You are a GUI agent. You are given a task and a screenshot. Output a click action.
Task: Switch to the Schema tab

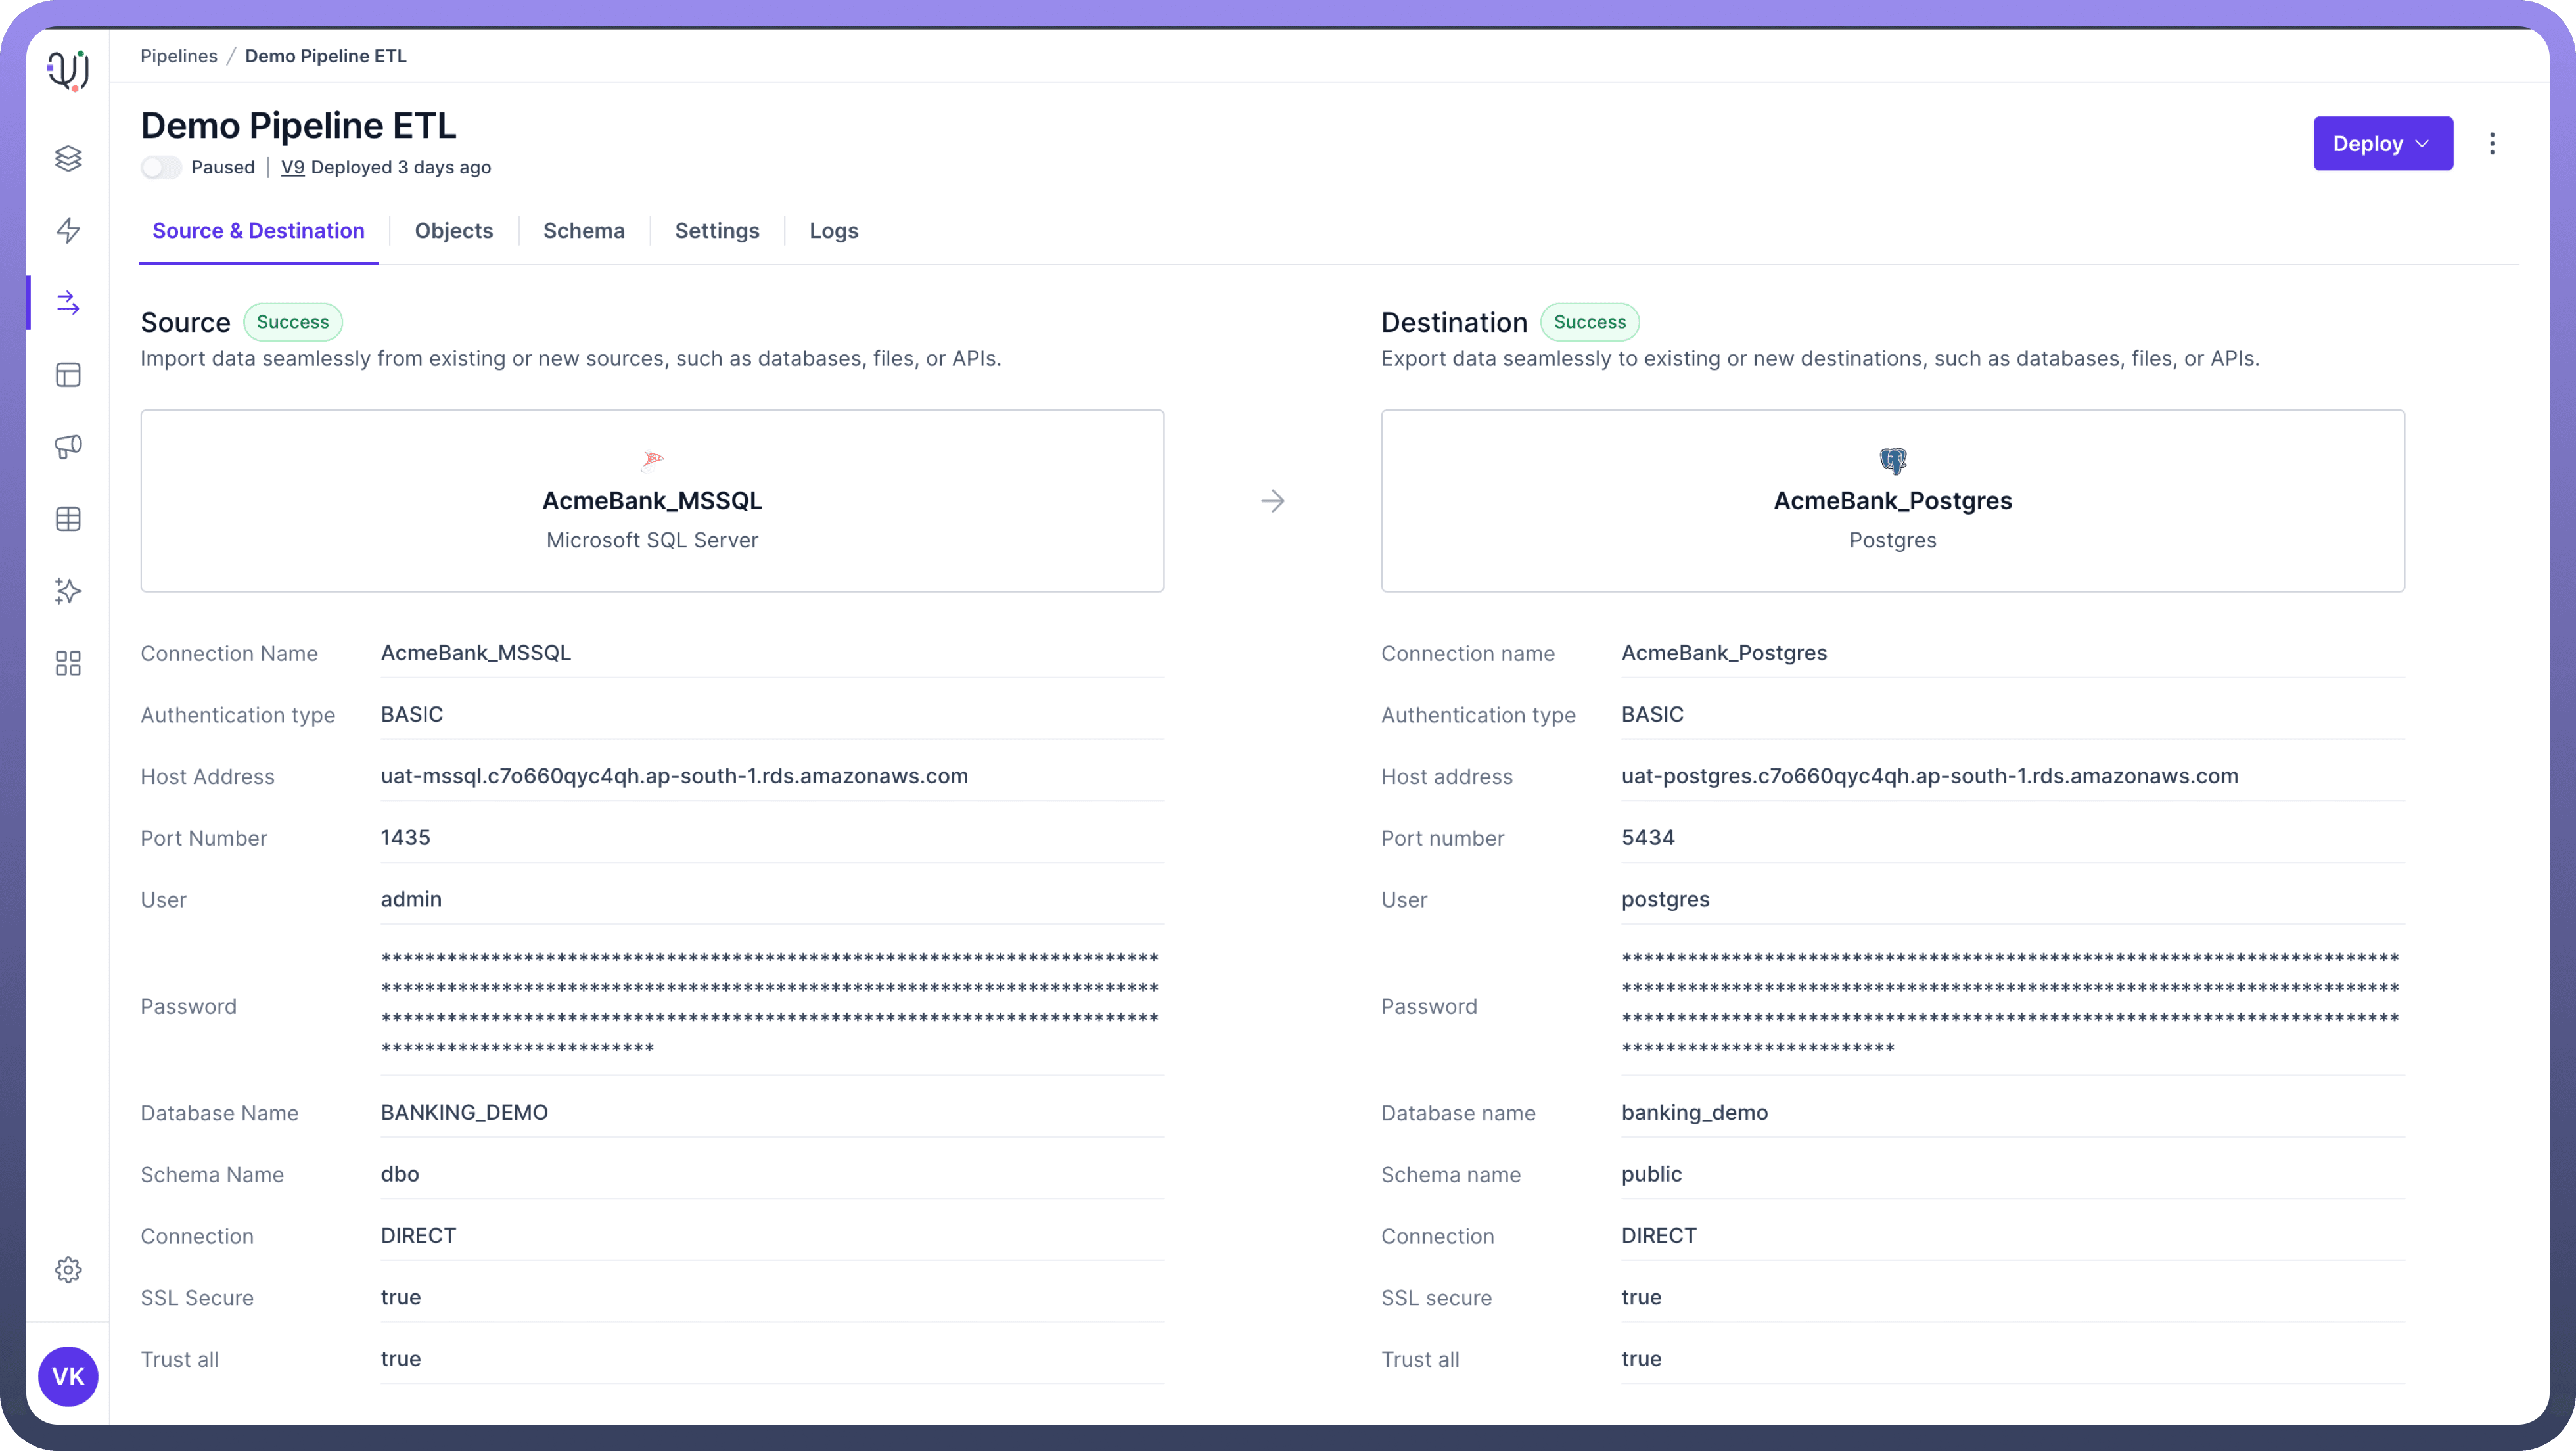[x=584, y=231]
